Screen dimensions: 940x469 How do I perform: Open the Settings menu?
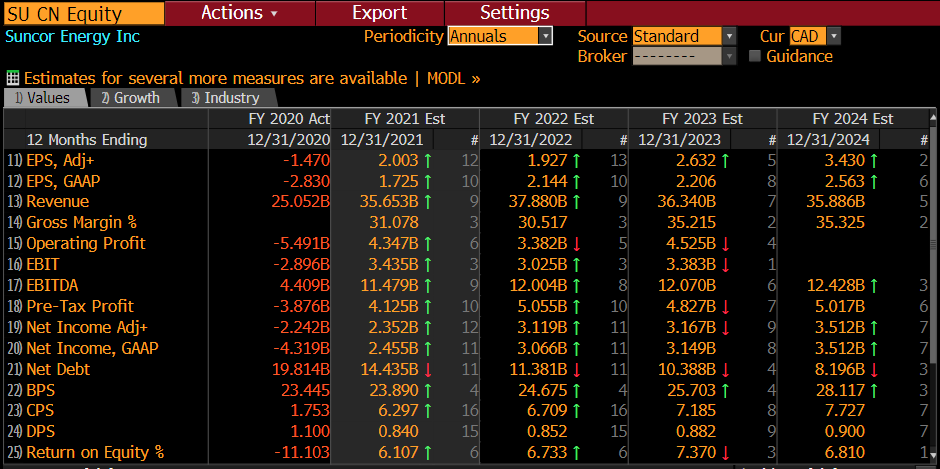click(515, 13)
